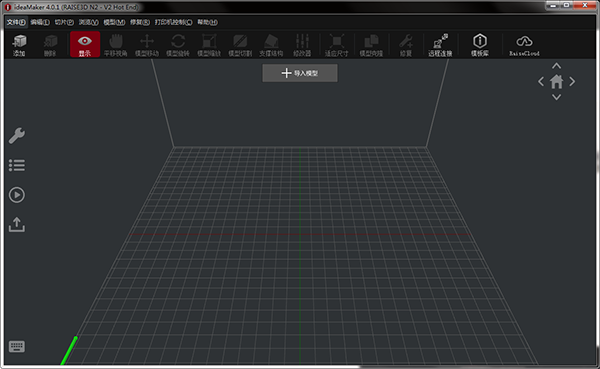This screenshot has height=369, width=600.
Task: Open the 模型 (Model) menu
Action: [x=114, y=22]
